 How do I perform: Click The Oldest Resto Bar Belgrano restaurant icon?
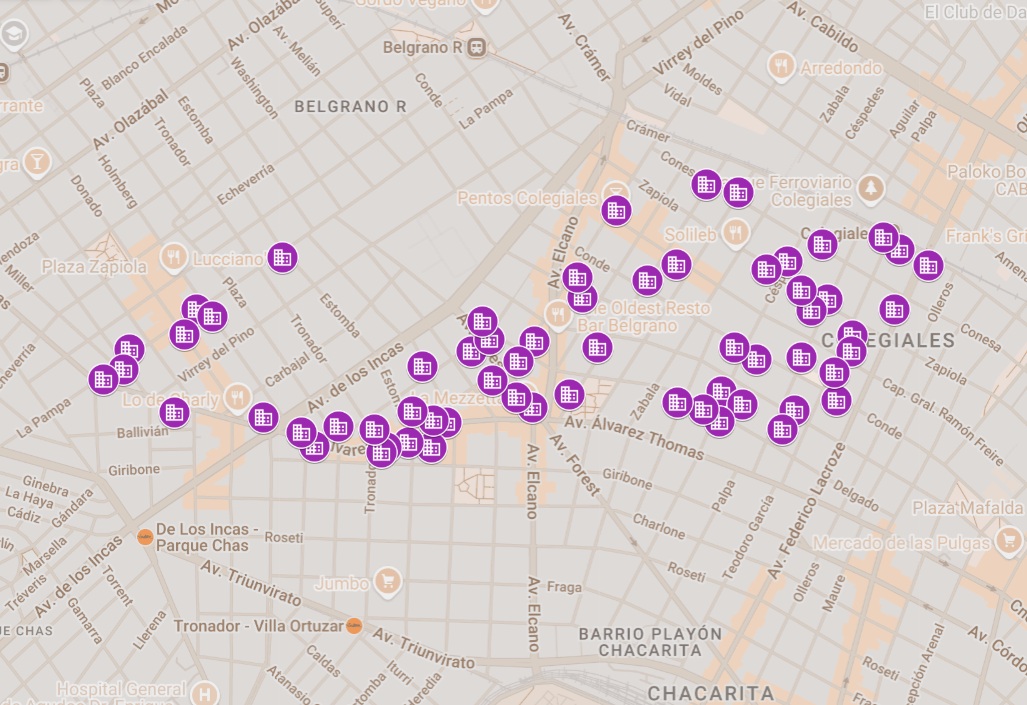pyautogui.click(x=558, y=315)
